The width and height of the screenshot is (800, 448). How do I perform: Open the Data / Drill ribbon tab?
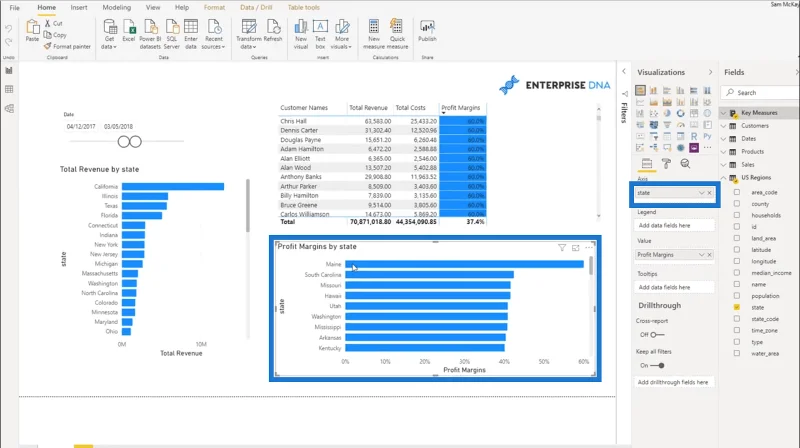tap(256, 8)
